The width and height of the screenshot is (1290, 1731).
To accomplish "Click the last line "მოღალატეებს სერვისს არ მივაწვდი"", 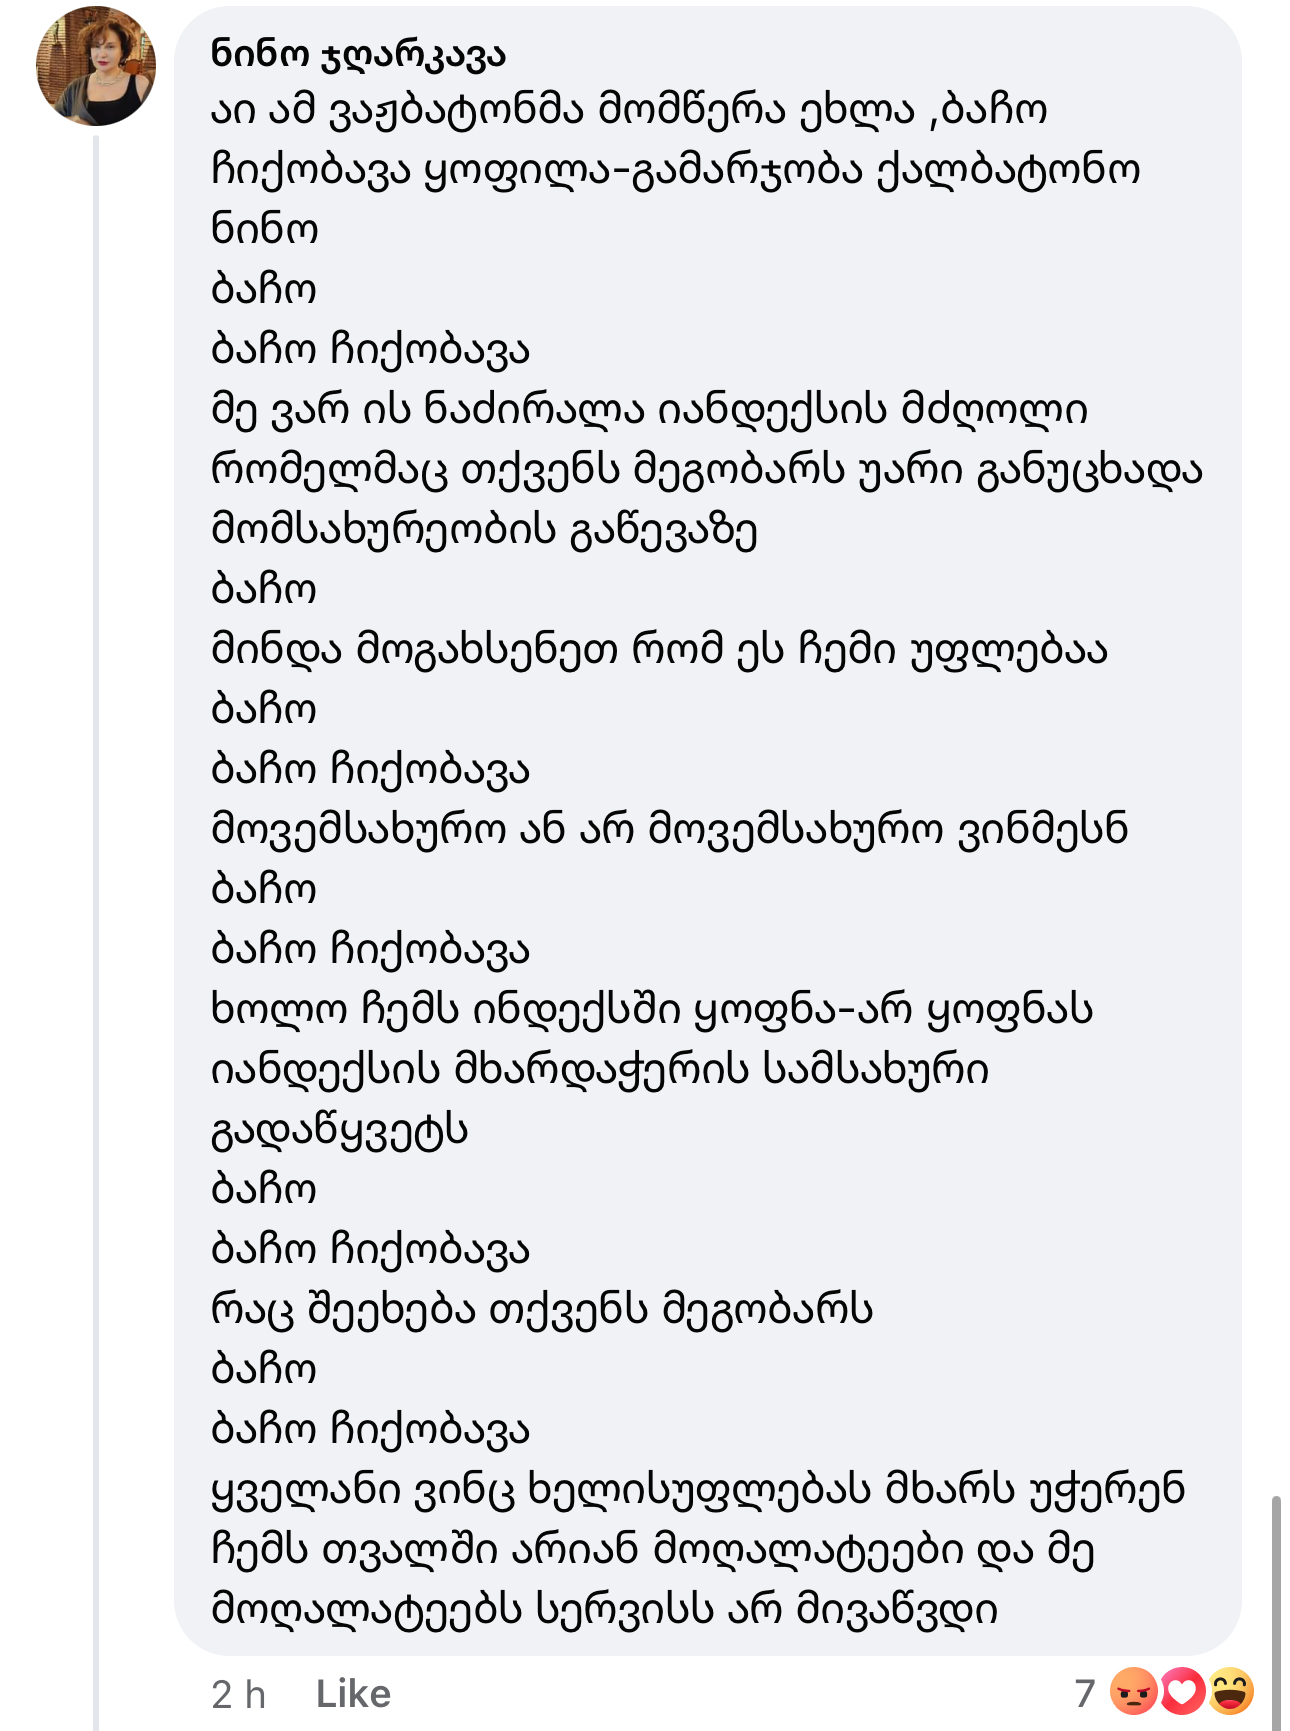I will 604,1610.
